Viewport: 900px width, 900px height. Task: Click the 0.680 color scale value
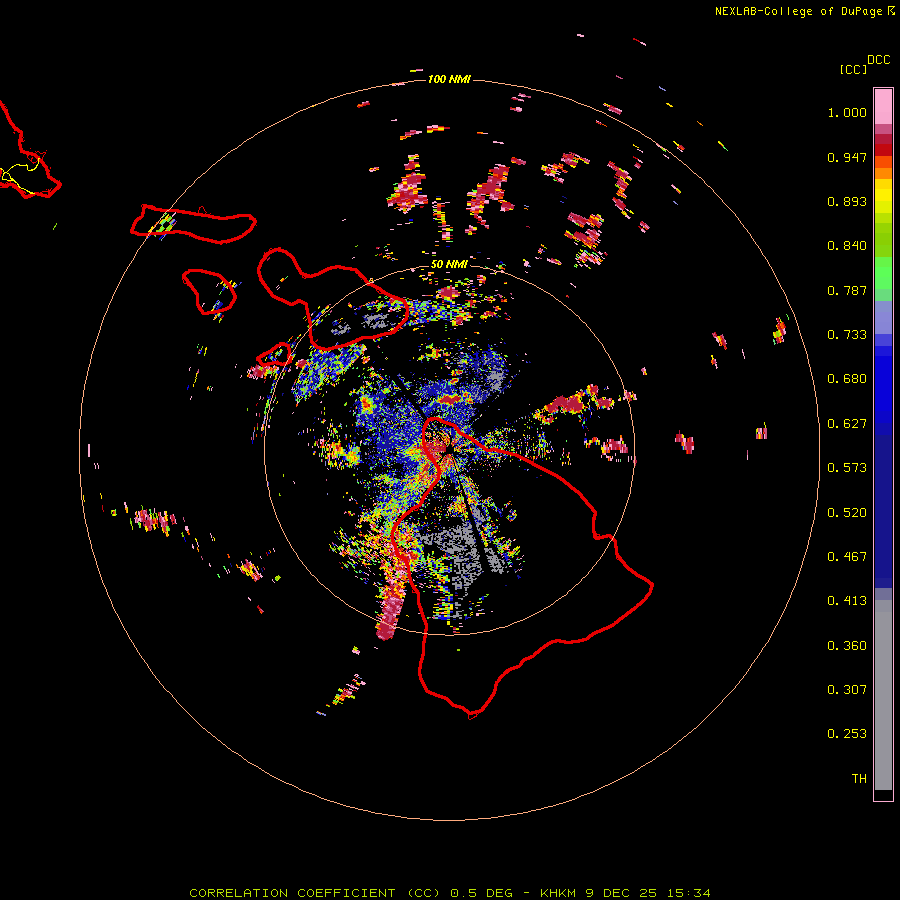tap(847, 379)
